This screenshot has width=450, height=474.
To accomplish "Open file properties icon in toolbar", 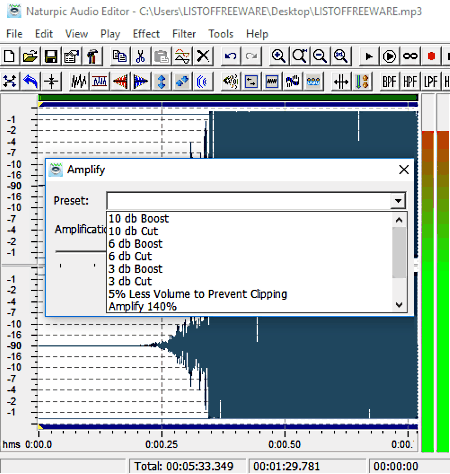I will click(72, 56).
